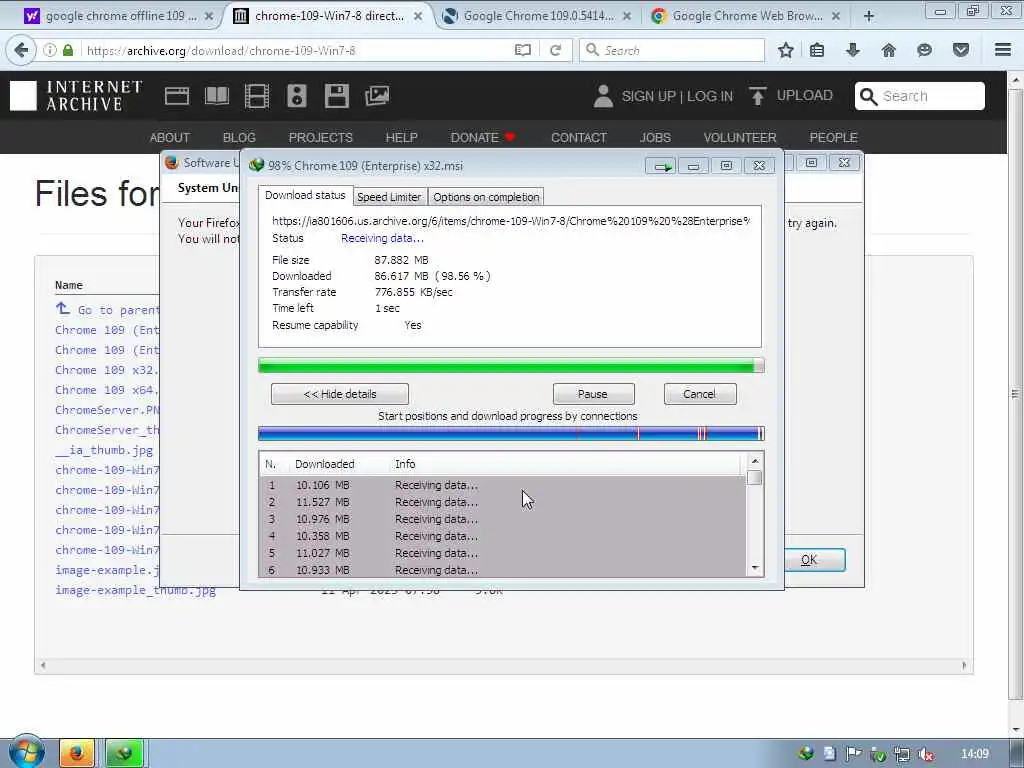
Task: Open Archive video film icon
Action: coord(257,96)
